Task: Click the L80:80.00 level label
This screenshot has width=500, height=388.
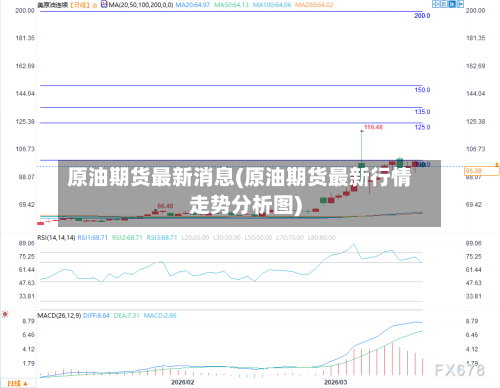Action: 321,238
